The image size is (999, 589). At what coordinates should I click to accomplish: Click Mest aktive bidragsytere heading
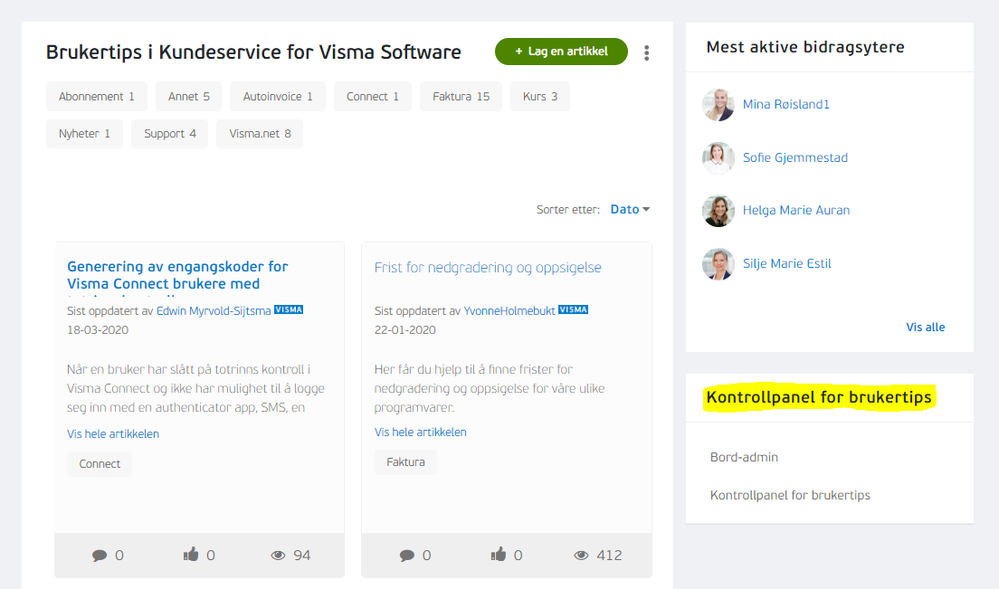coord(805,47)
